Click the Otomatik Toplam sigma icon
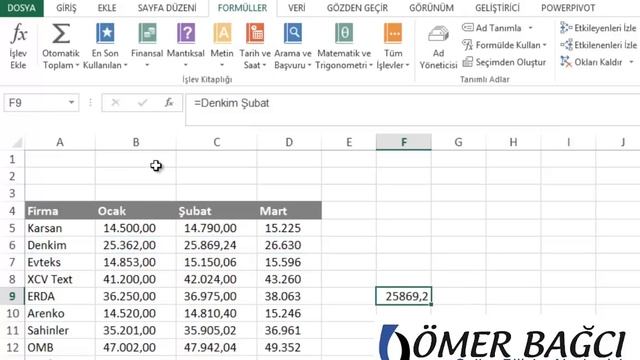The width and height of the screenshot is (640, 360). 60,33
